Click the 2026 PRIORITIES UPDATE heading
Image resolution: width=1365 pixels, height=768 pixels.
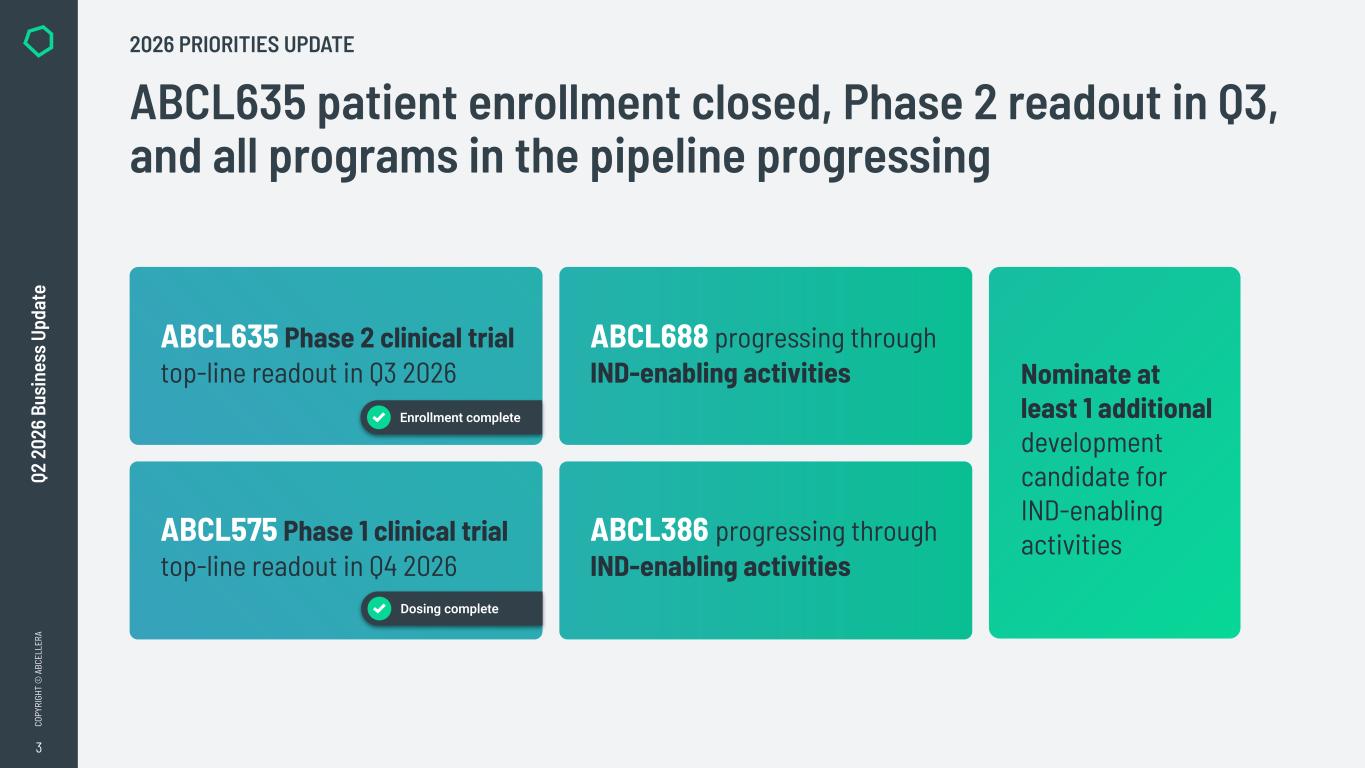(242, 45)
